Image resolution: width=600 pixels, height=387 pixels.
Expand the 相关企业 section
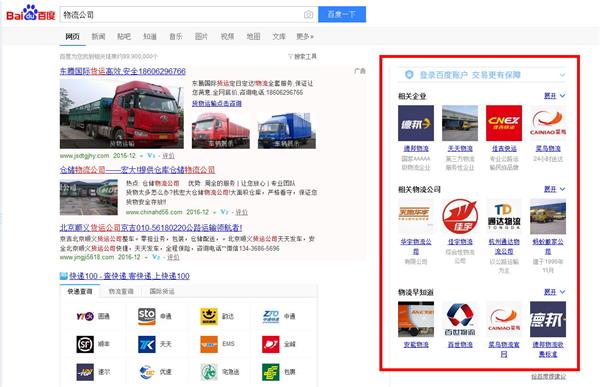[x=554, y=96]
